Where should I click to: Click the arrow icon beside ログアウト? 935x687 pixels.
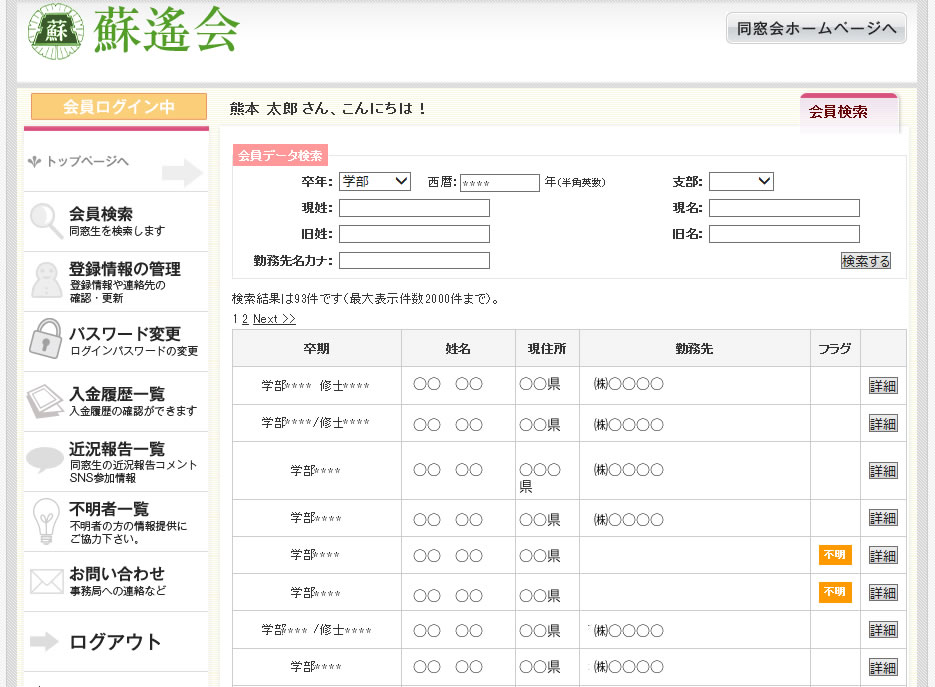(46, 642)
